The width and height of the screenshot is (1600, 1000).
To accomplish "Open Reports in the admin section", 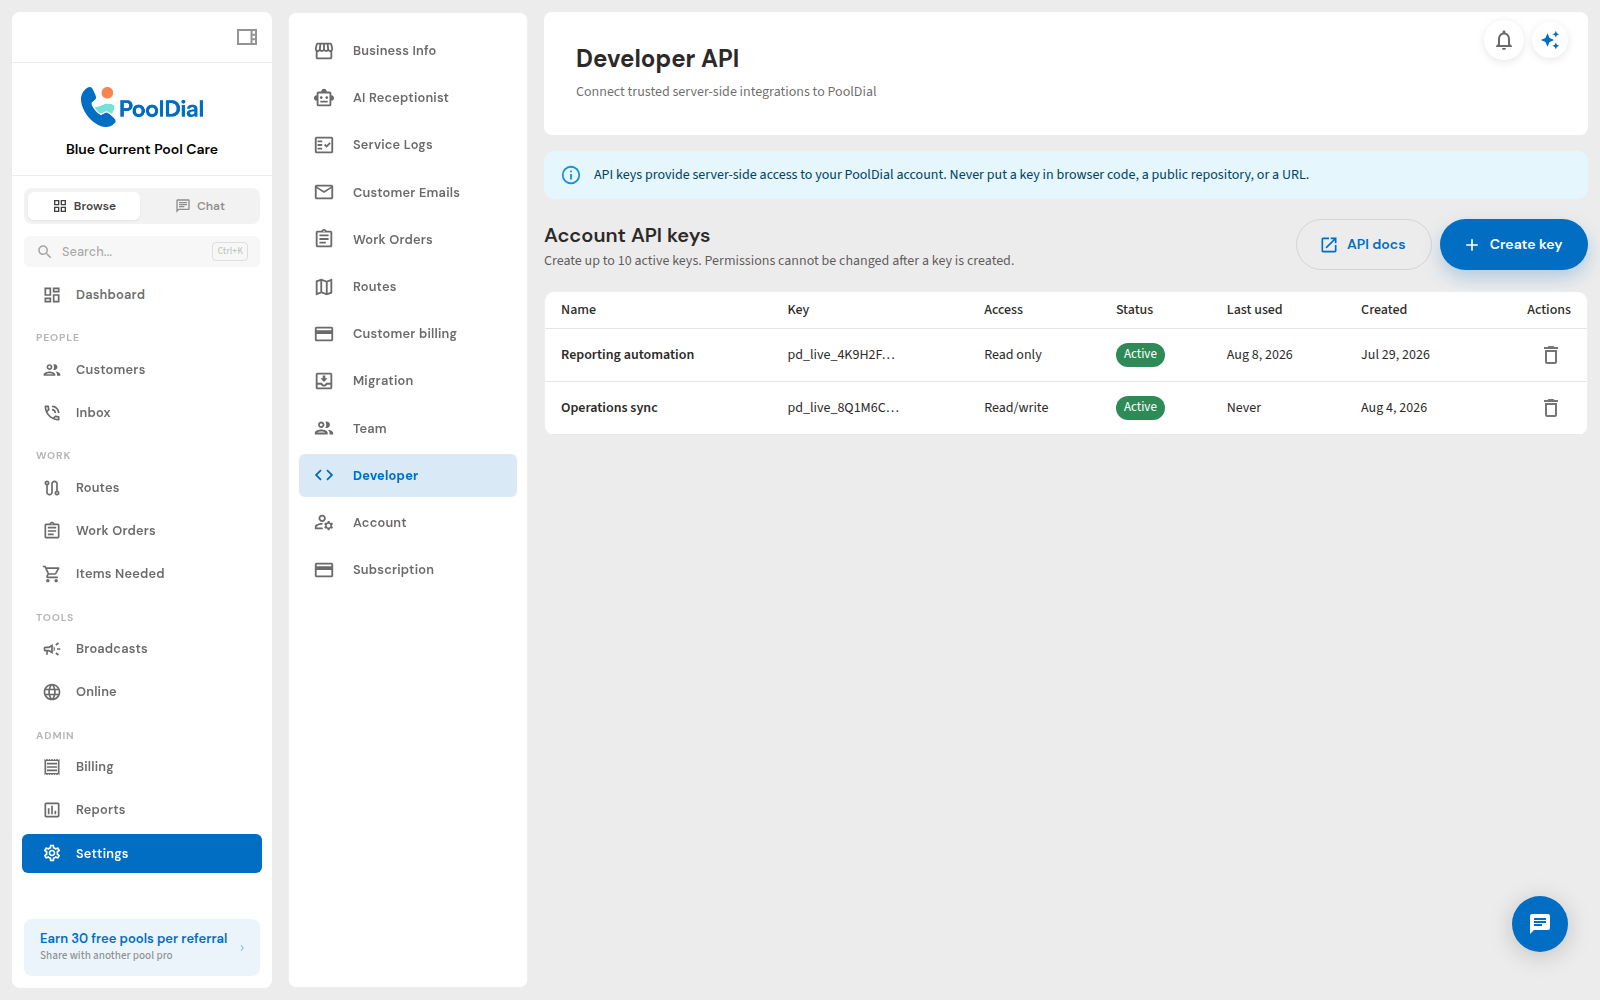I will click(x=142, y=810).
